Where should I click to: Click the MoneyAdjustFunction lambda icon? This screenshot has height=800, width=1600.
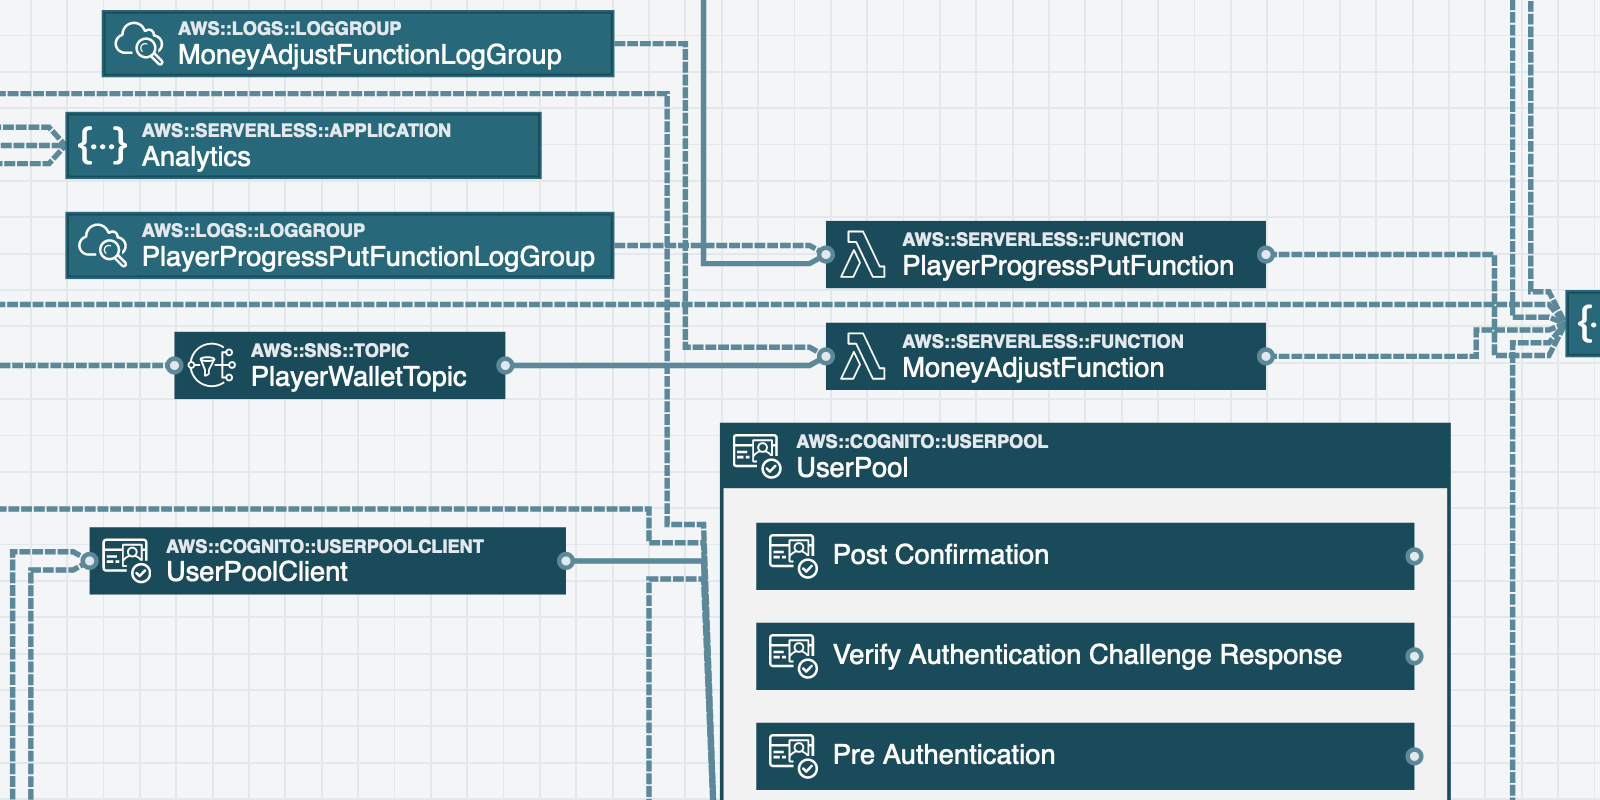click(x=863, y=356)
